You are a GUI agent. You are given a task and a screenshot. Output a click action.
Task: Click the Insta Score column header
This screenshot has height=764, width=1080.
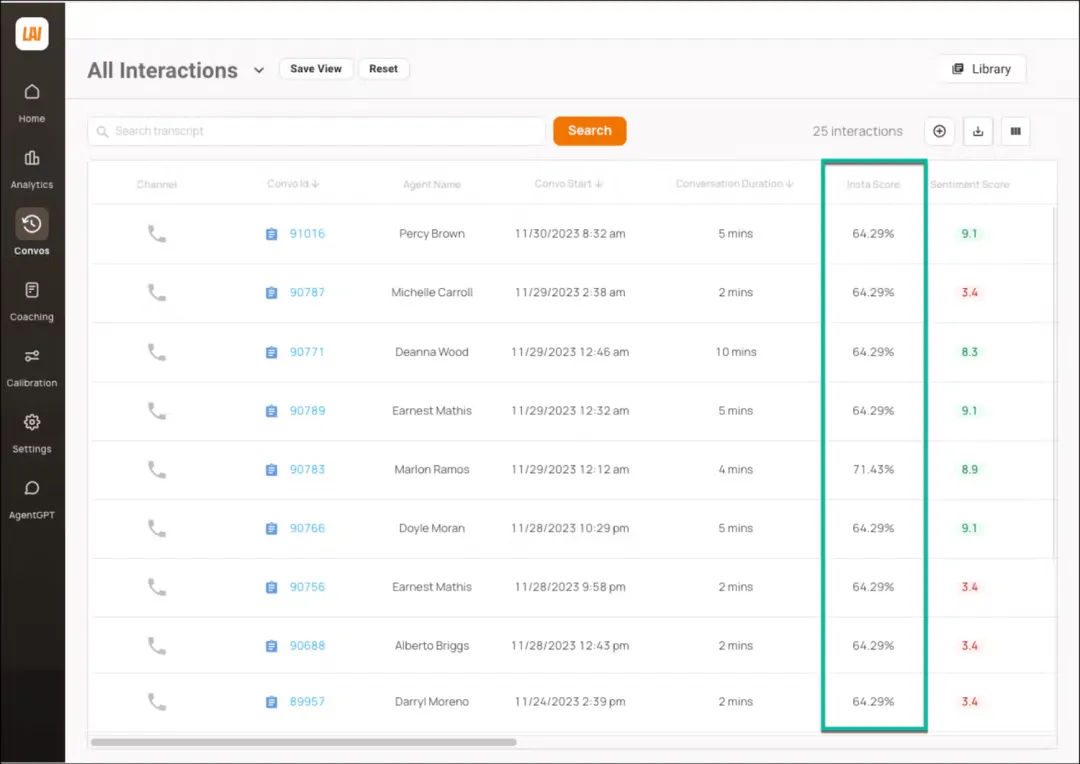[x=873, y=185]
